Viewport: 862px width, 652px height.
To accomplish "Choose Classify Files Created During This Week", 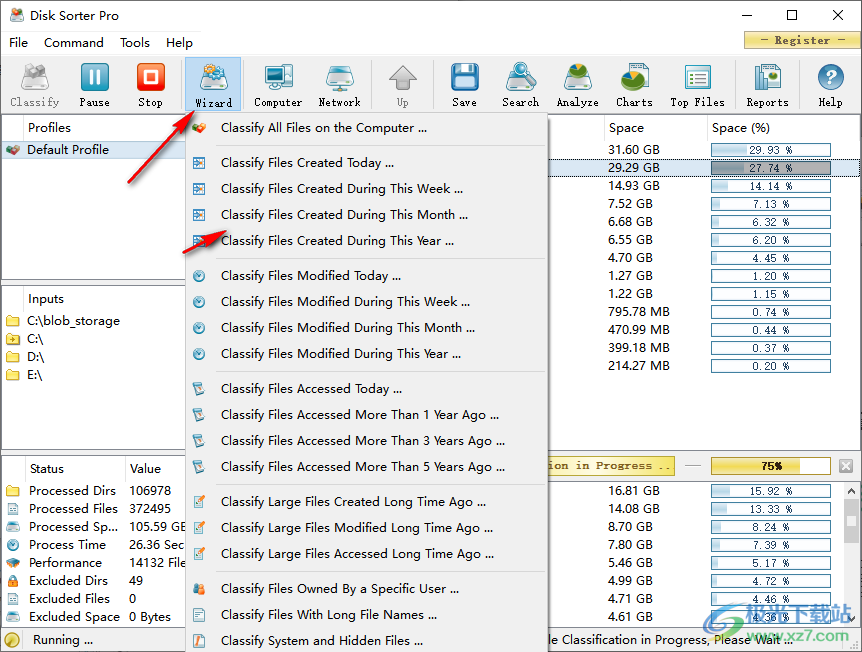I will (x=367, y=189).
